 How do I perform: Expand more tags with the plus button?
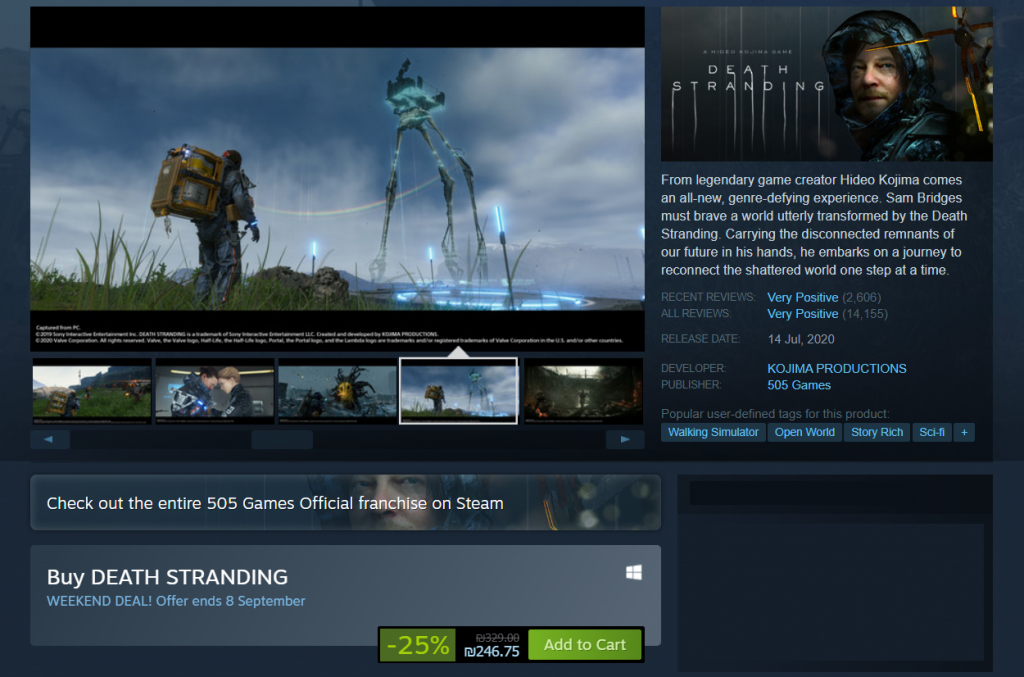click(x=964, y=432)
